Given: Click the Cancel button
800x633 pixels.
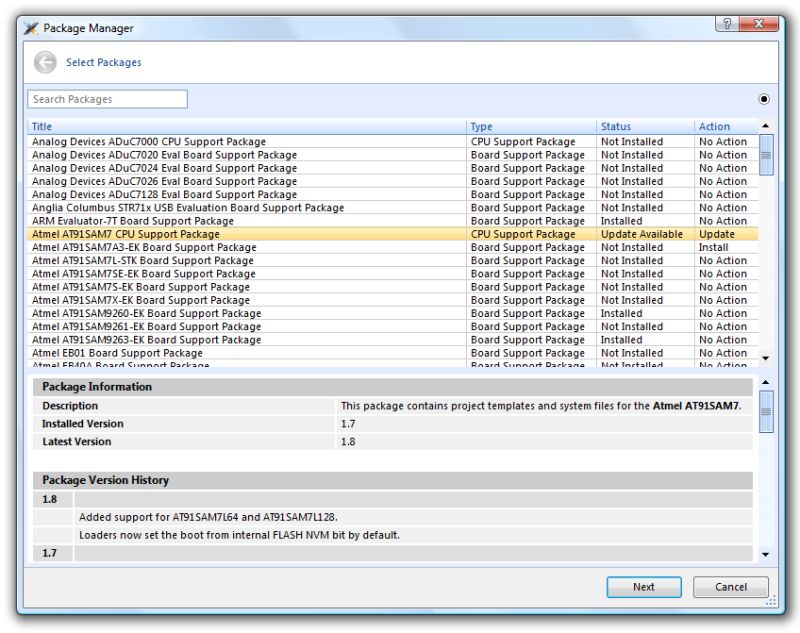Looking at the screenshot, I should coord(730,587).
